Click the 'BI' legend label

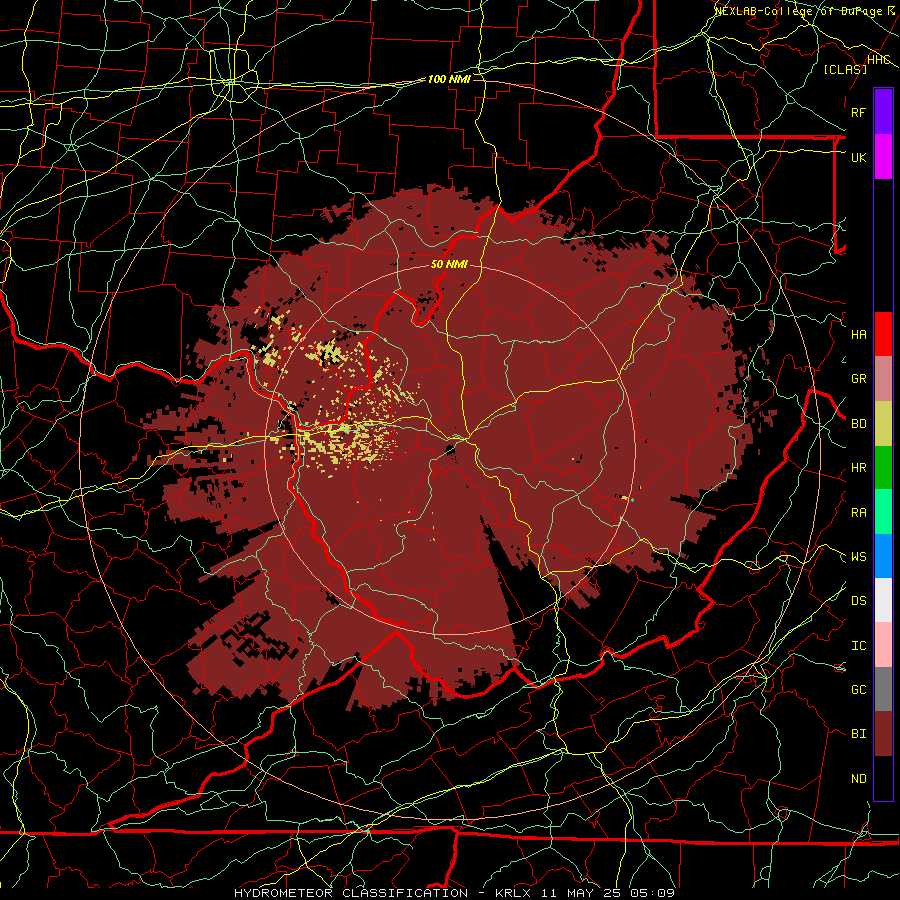coord(858,734)
